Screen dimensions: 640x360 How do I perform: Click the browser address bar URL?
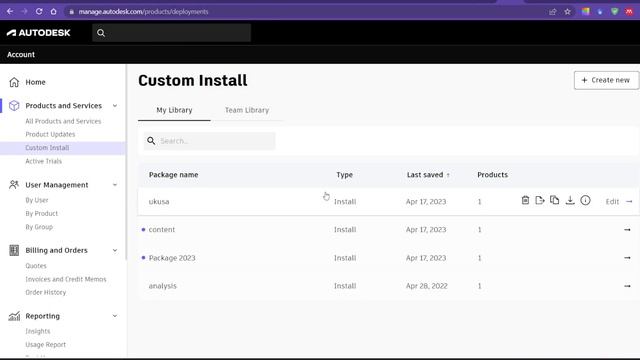tap(143, 11)
